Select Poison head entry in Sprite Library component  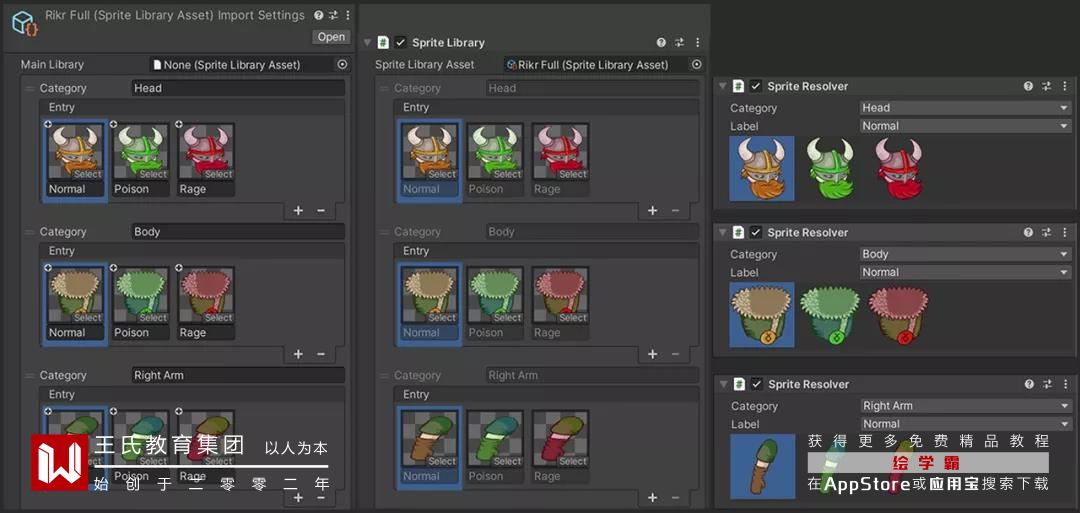coord(495,161)
